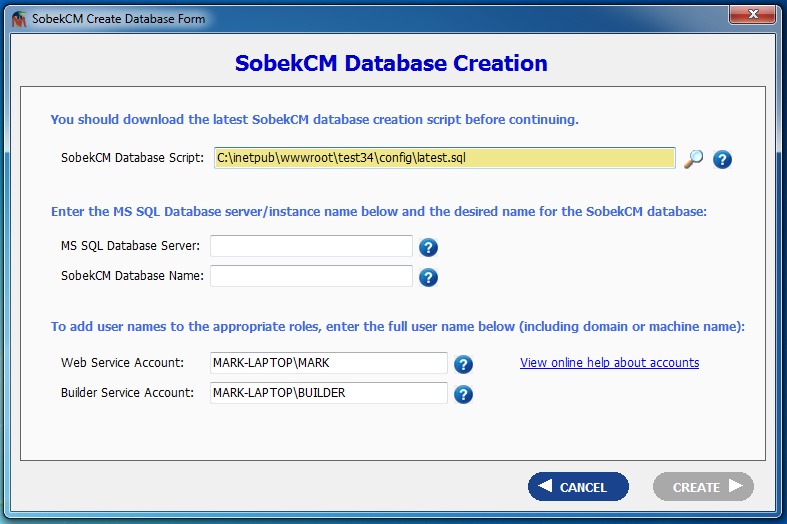Focus the MS SQL Database Server field

(311, 246)
